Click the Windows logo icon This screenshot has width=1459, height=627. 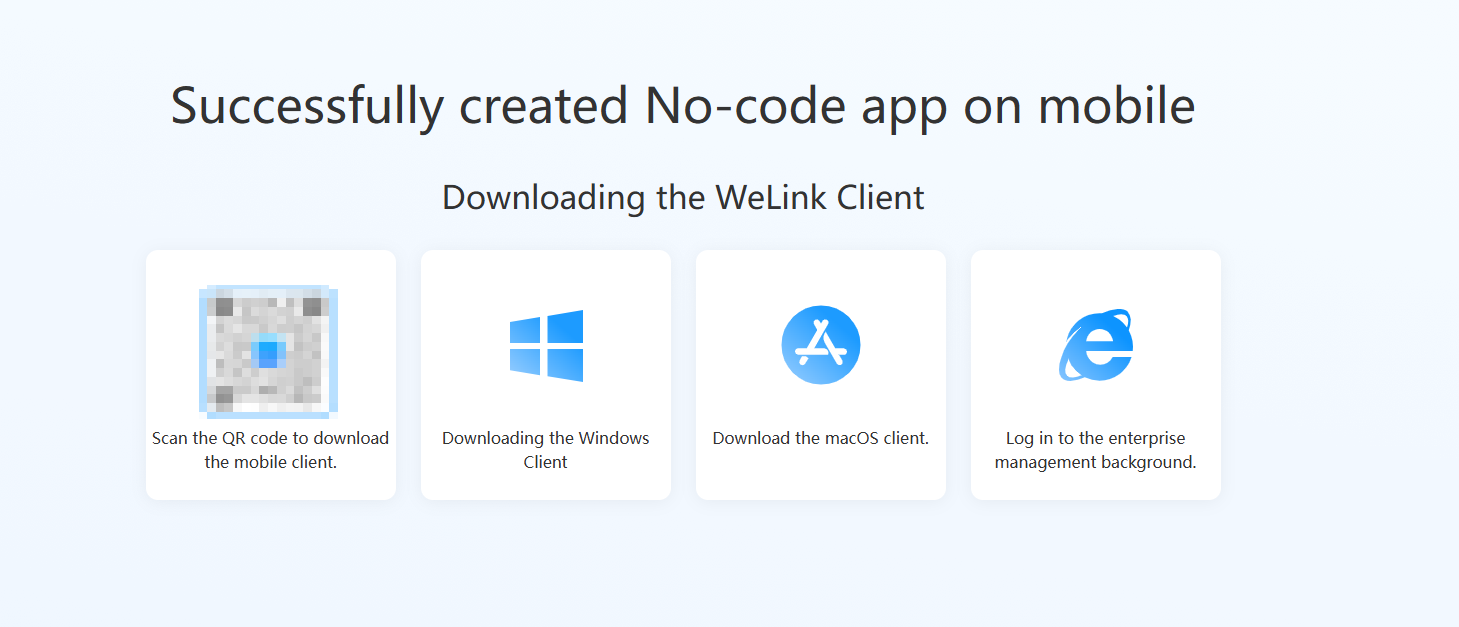pyautogui.click(x=546, y=346)
